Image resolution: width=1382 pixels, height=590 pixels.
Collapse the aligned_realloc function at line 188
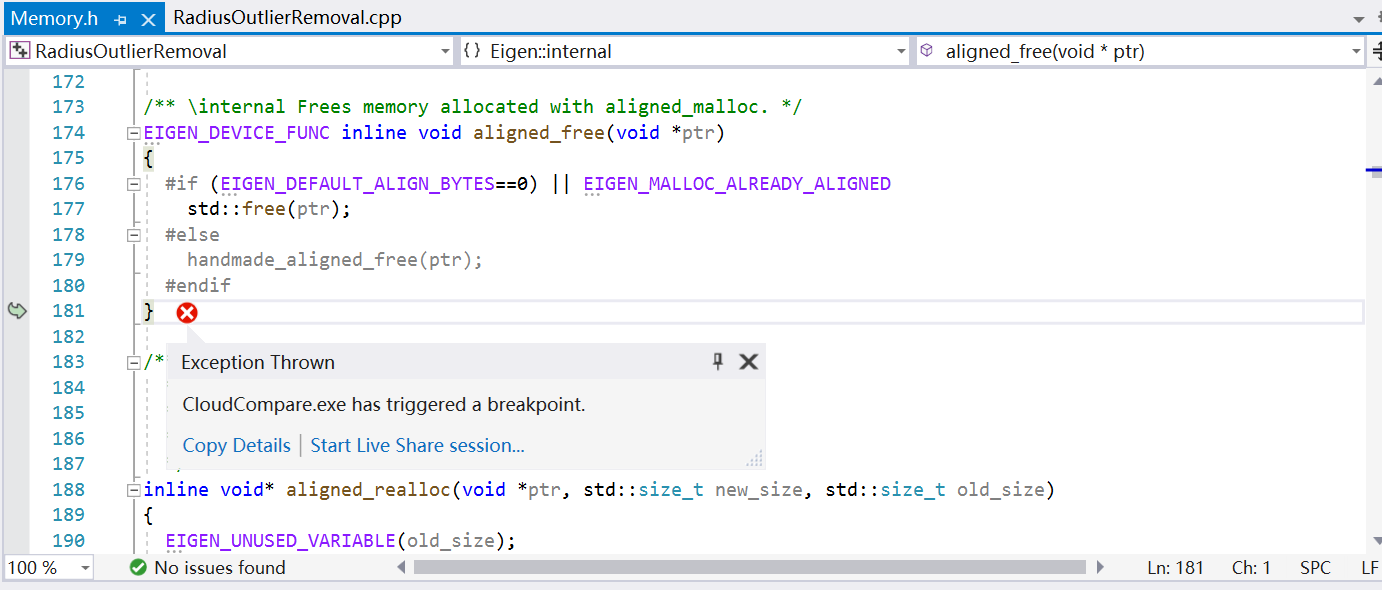tap(133, 489)
